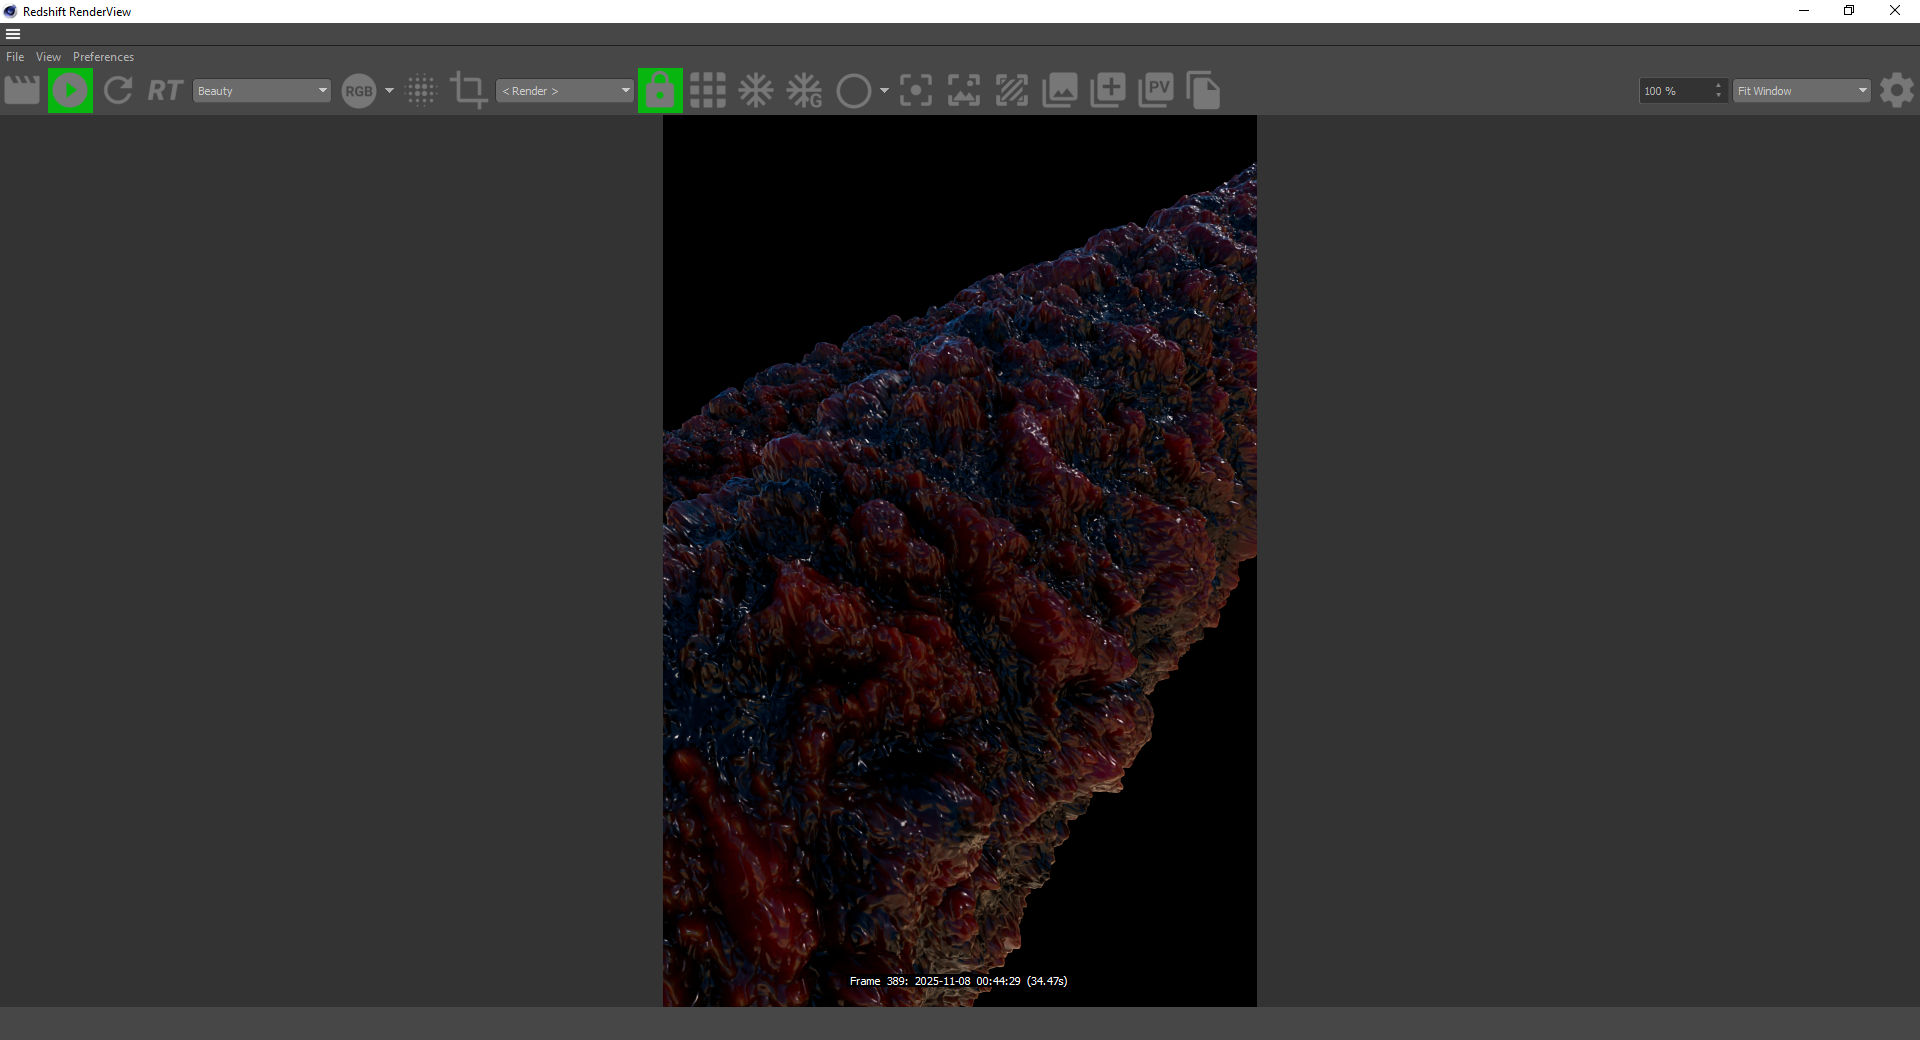Open the Beauty AOV dropdown
Viewport: 1920px width, 1040px height.
click(261, 91)
